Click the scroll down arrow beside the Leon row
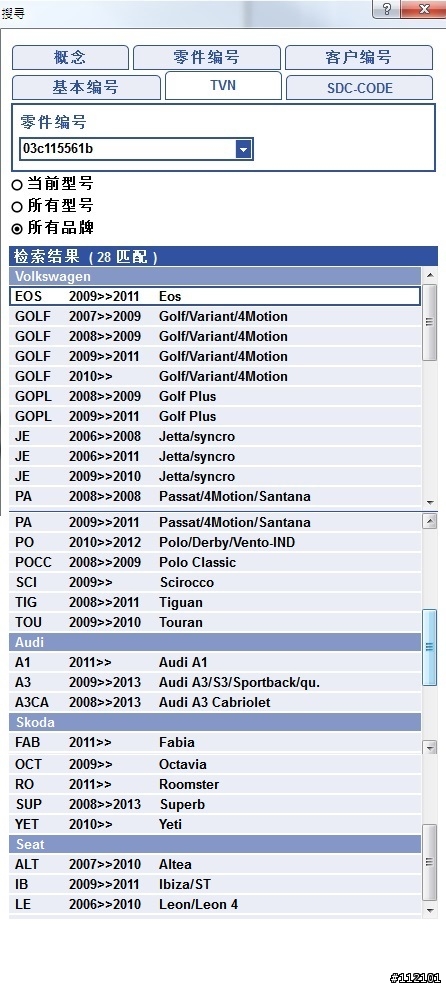Screen dimensions: 446x986 [x=430, y=910]
